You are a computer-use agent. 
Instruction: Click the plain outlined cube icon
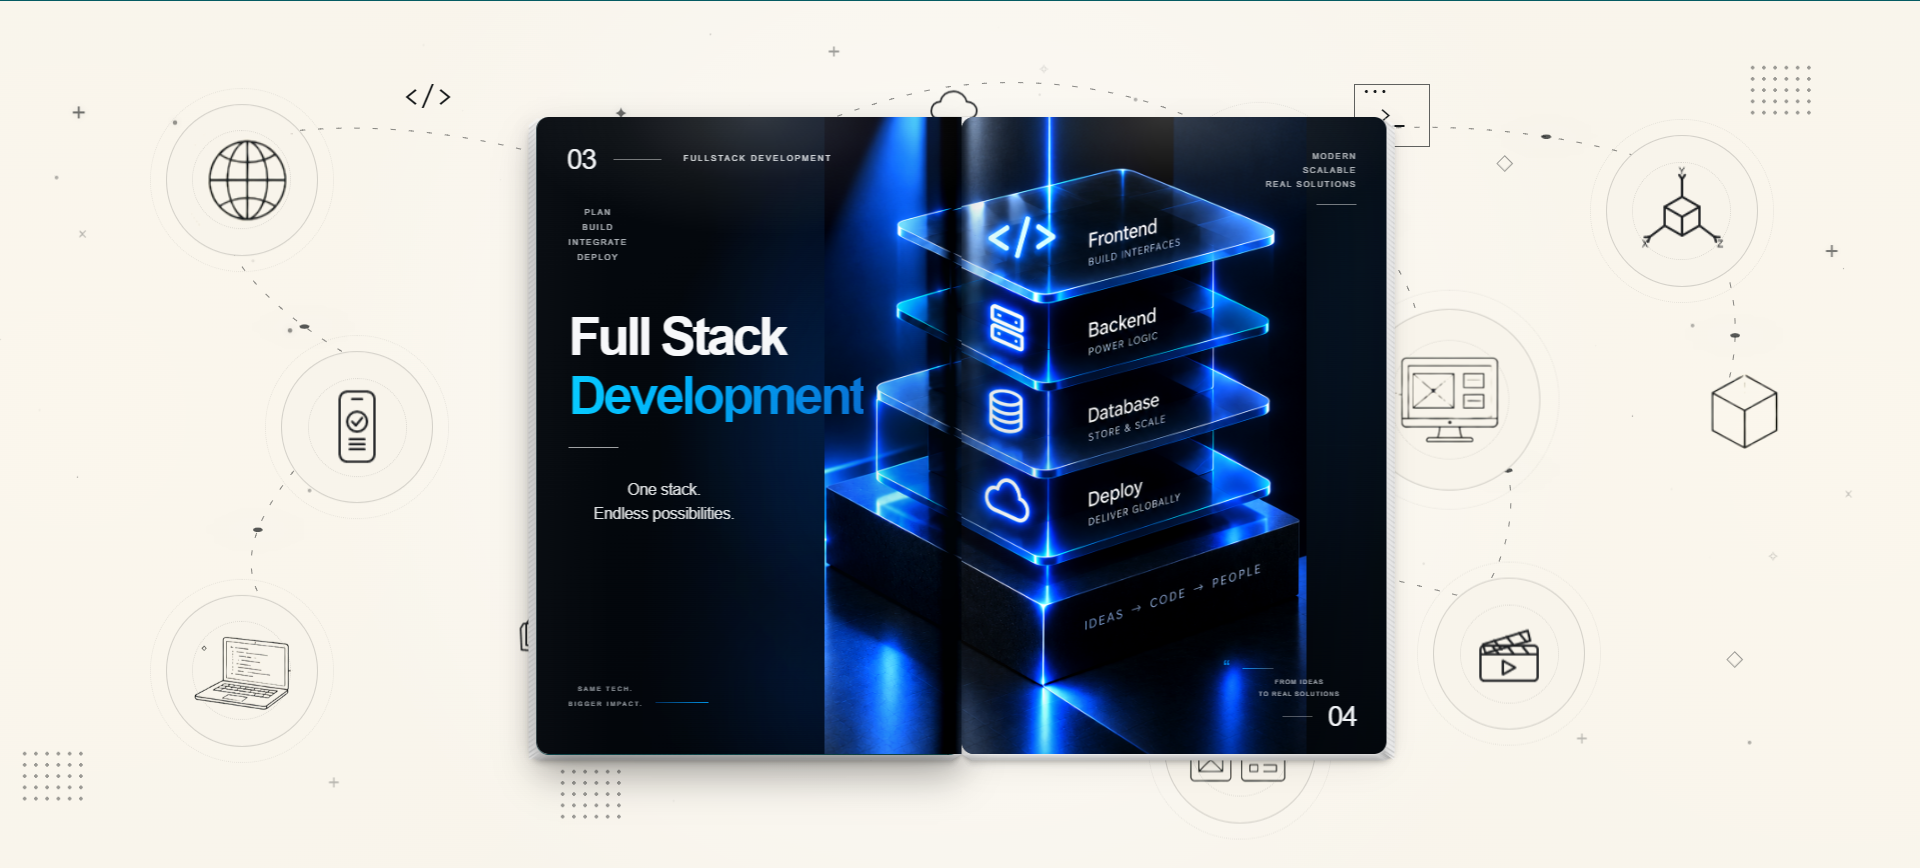tap(1744, 411)
